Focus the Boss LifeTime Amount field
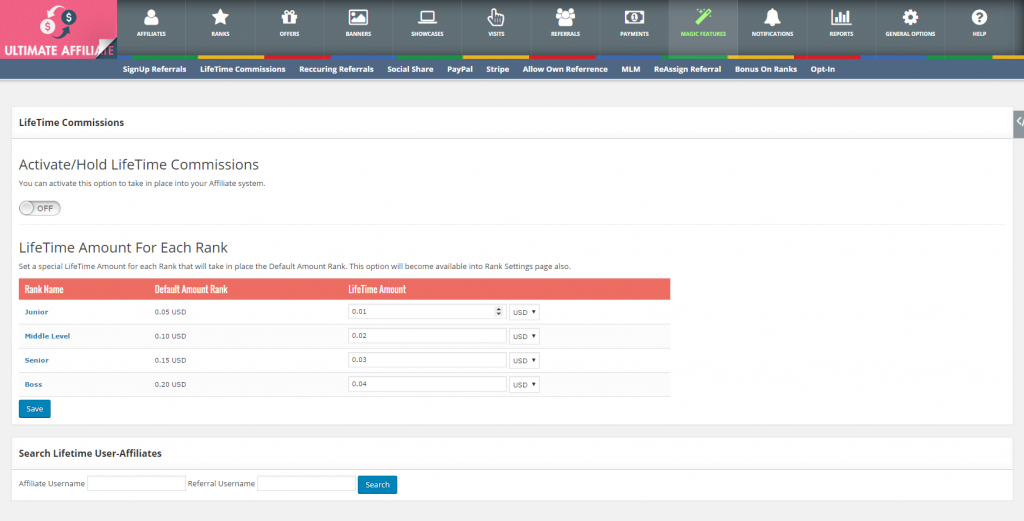The height and width of the screenshot is (521, 1024). click(x=427, y=384)
